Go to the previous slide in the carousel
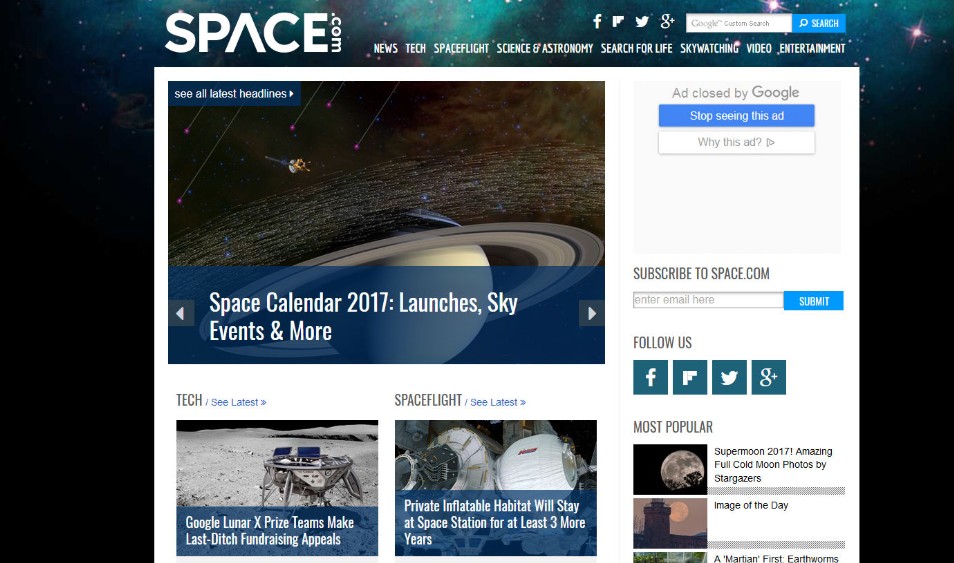The width and height of the screenshot is (954, 563). [181, 313]
